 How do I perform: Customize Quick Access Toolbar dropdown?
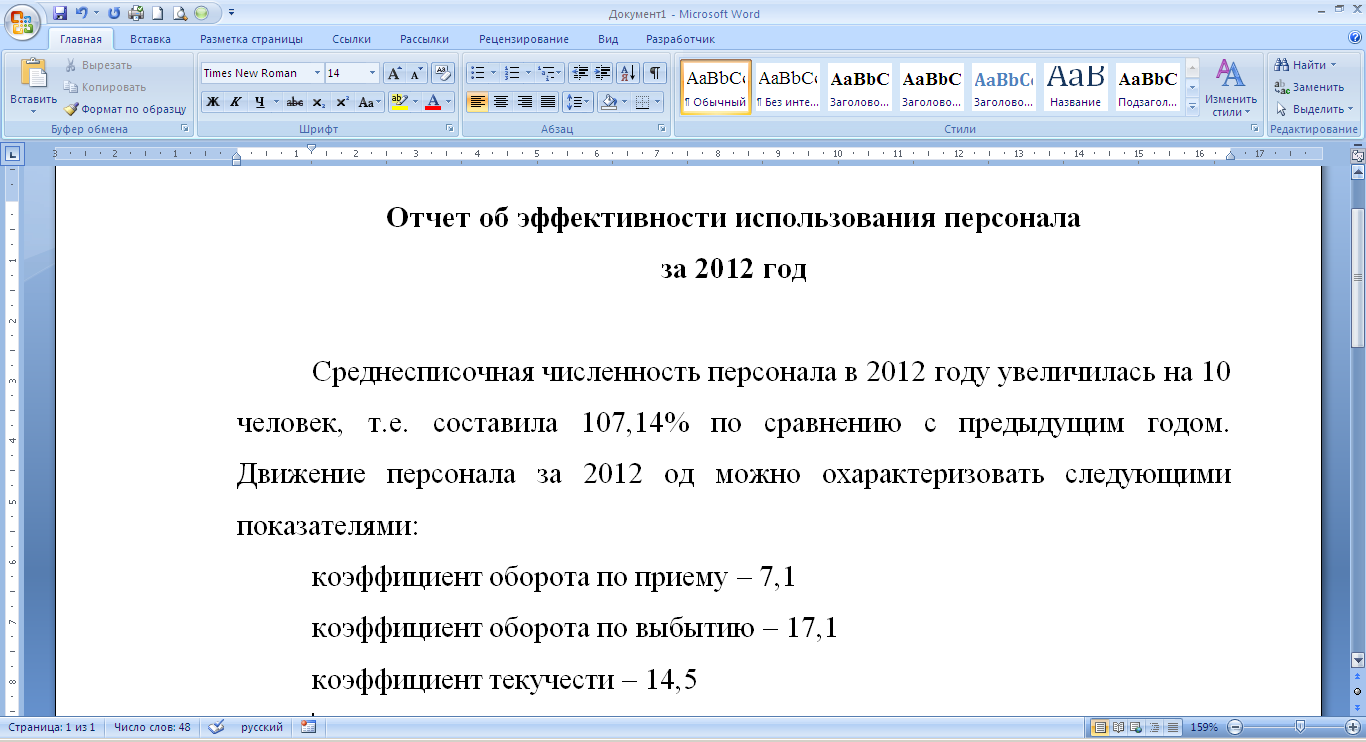[231, 13]
